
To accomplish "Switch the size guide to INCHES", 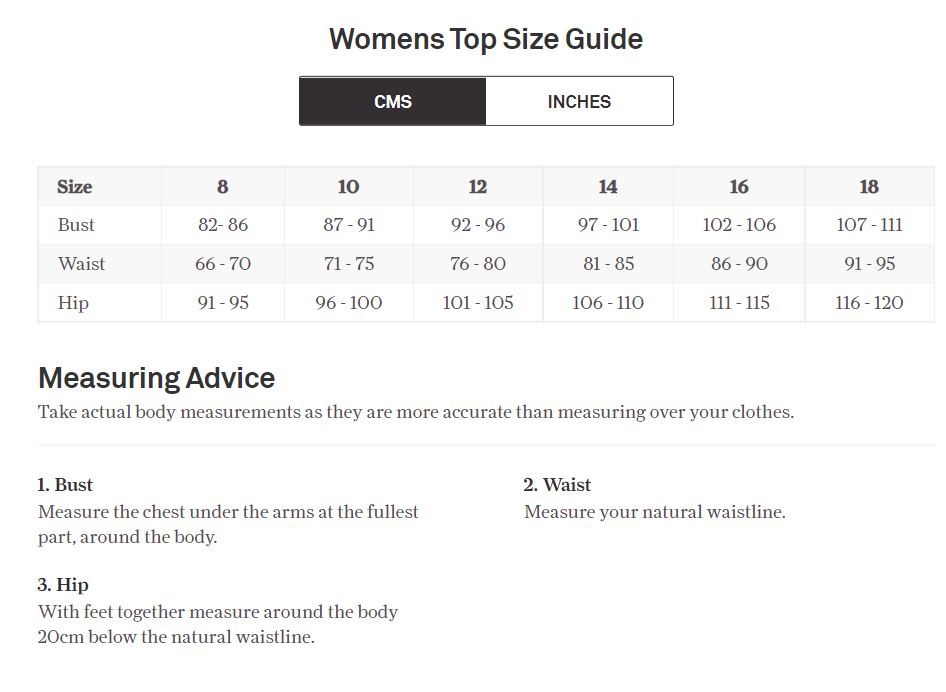I will [579, 102].
